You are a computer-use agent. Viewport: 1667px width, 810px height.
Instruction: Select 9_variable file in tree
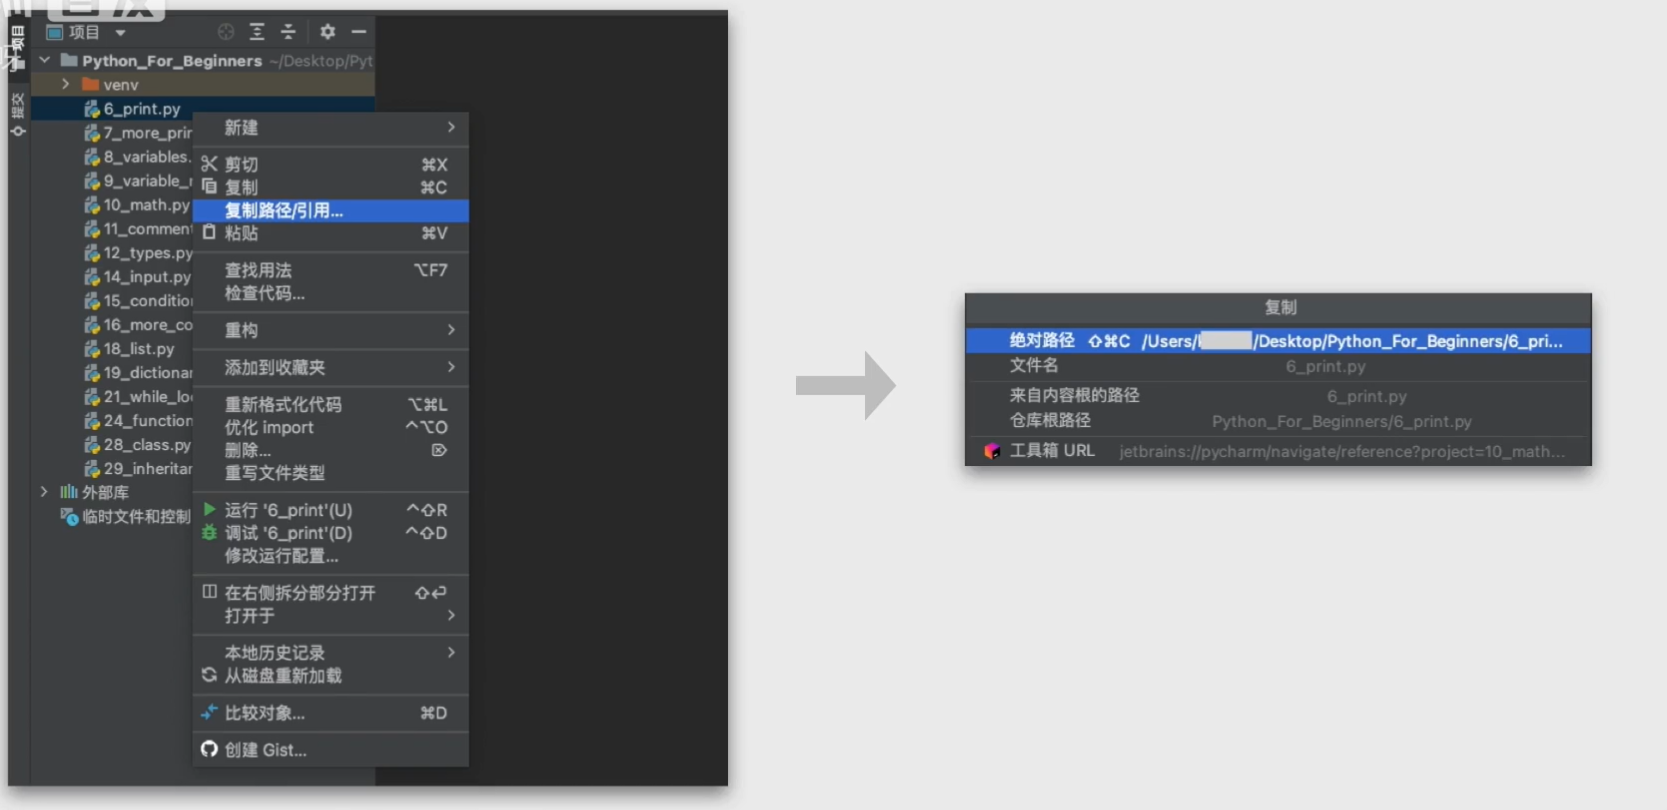tap(138, 181)
